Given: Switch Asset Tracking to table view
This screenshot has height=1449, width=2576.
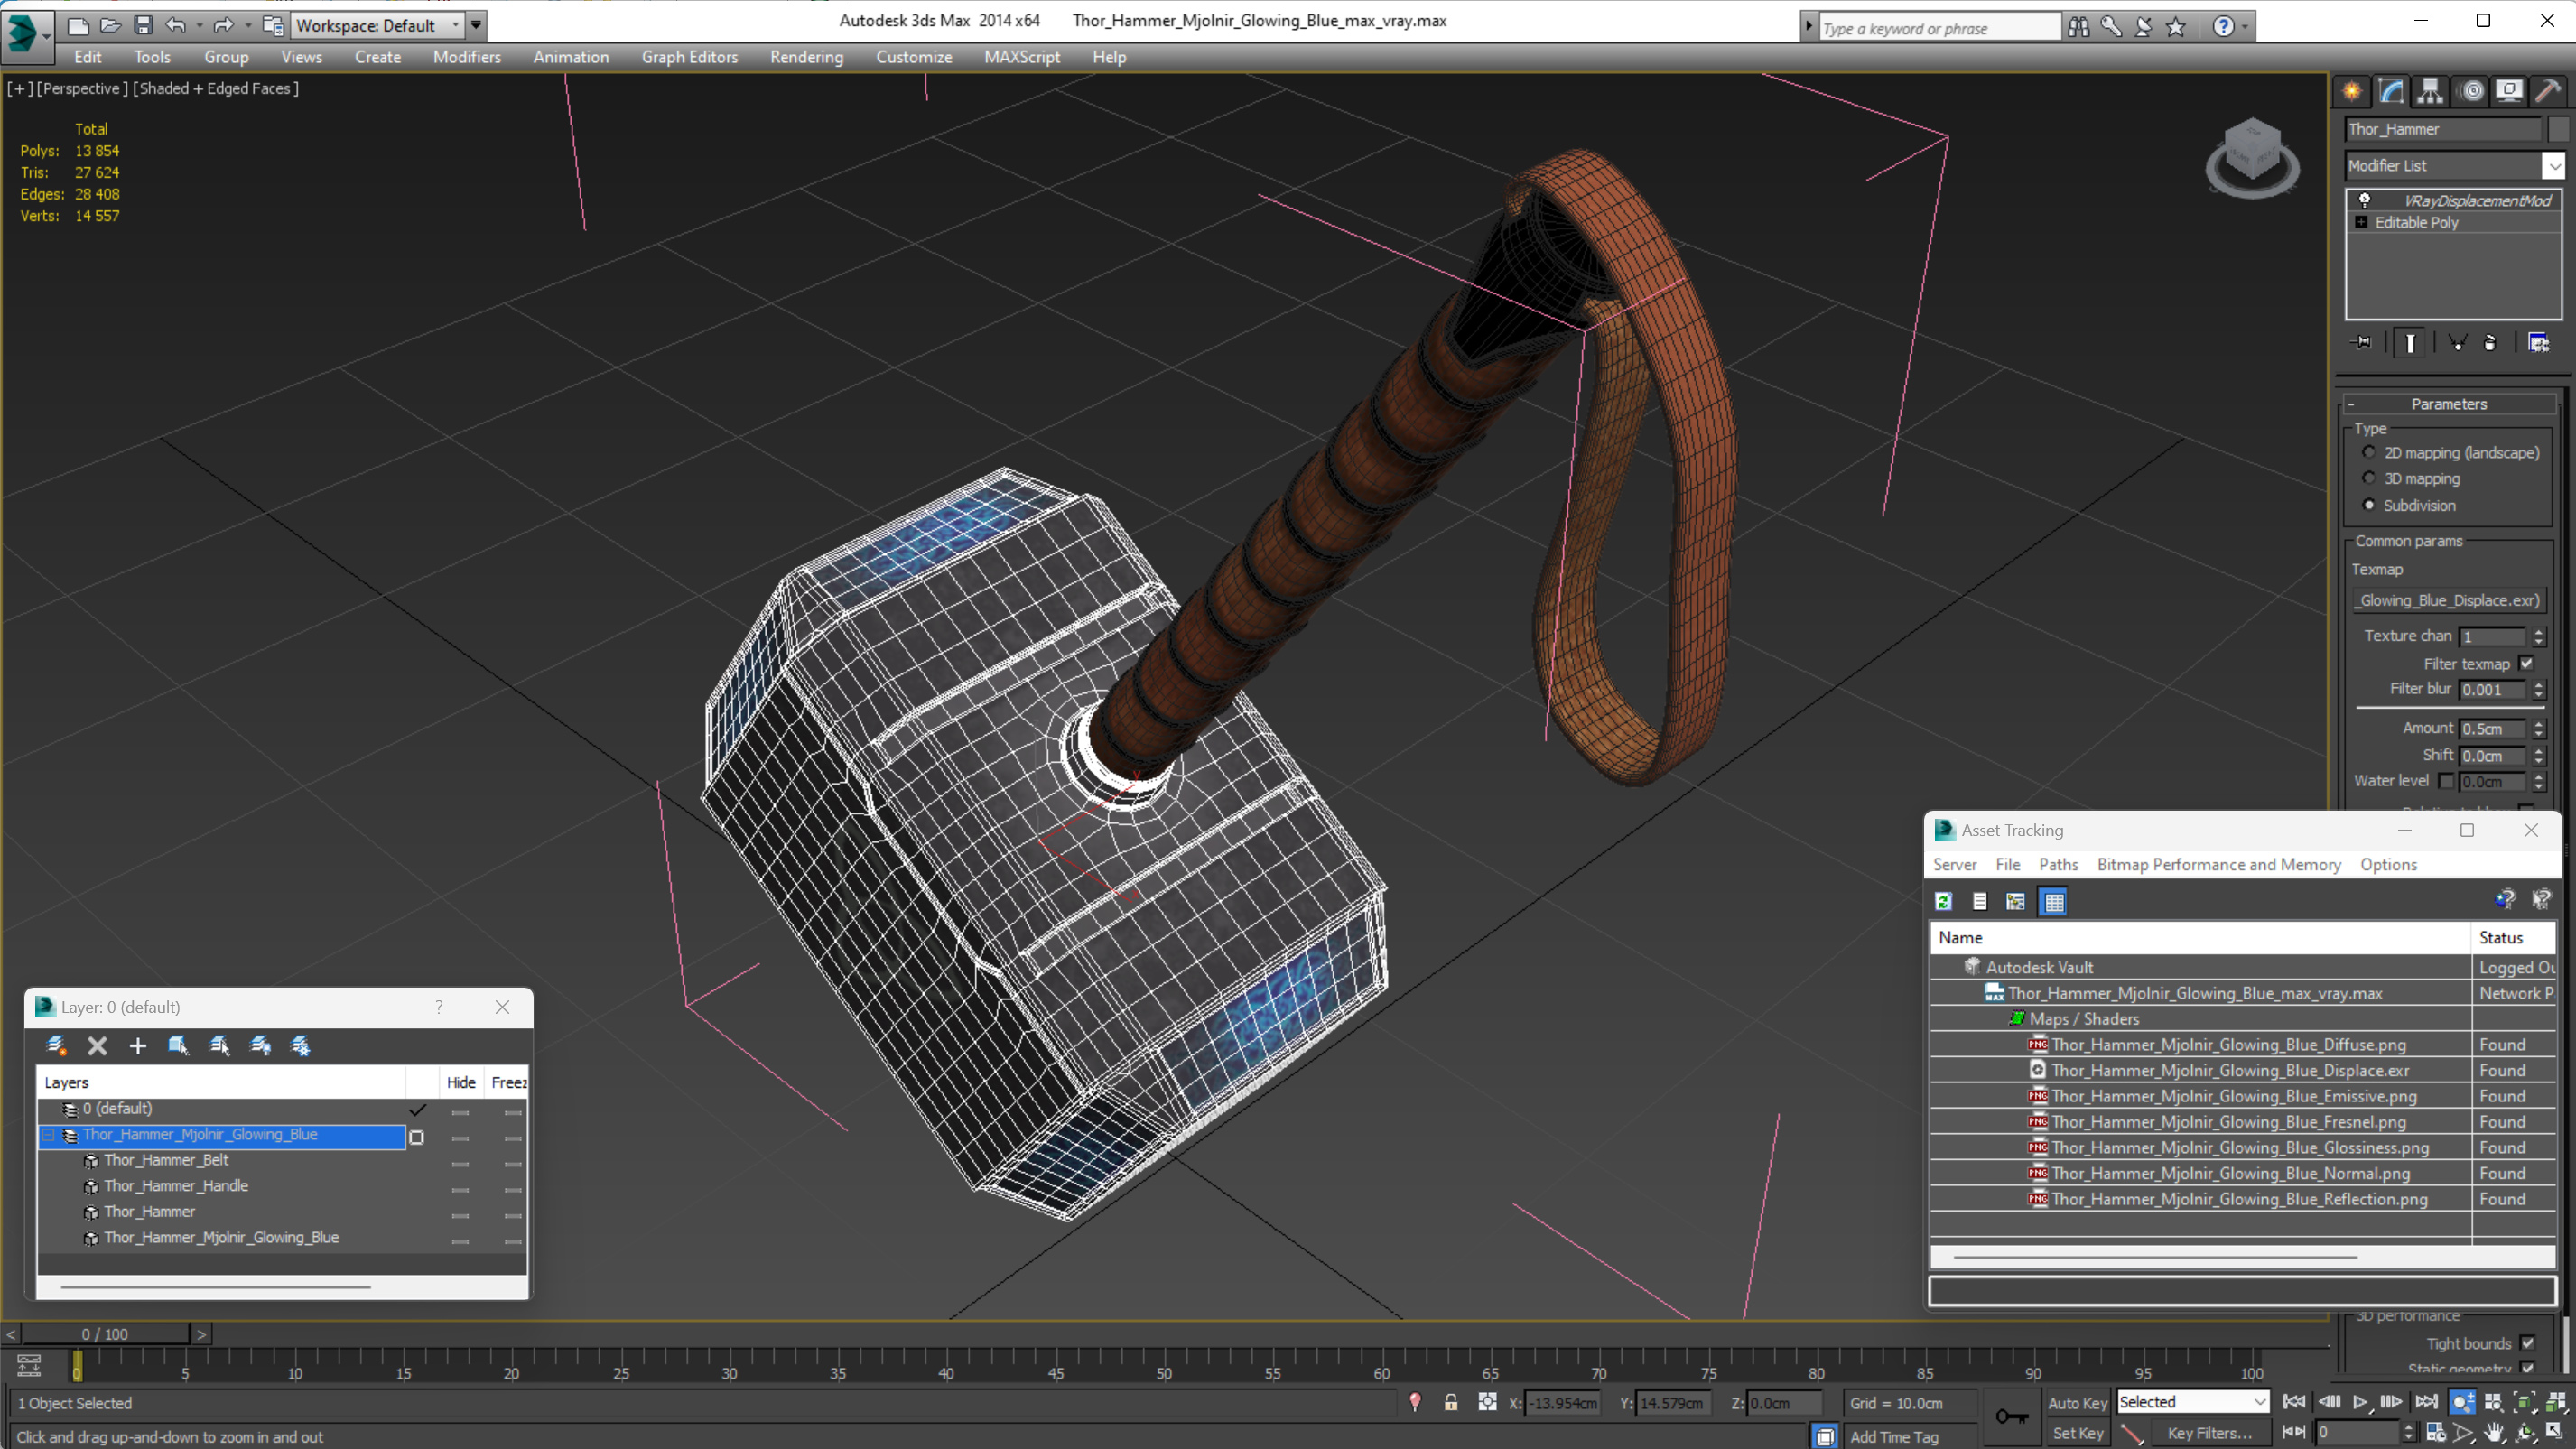Looking at the screenshot, I should coord(2054,901).
